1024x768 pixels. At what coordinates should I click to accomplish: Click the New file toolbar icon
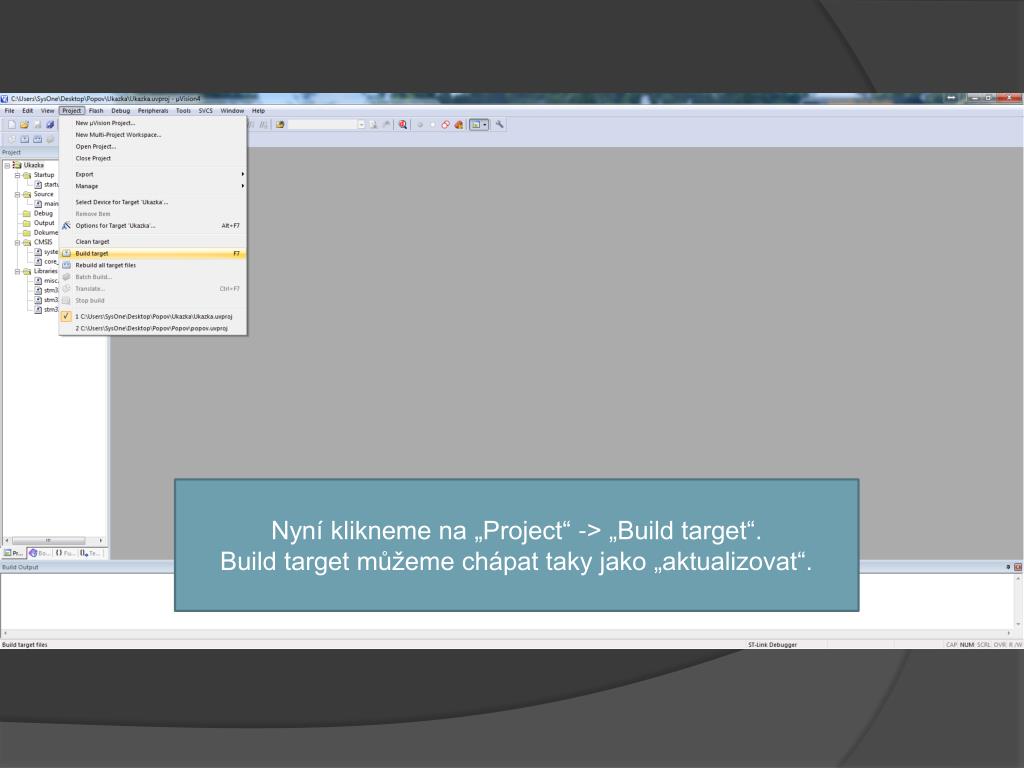[11, 125]
